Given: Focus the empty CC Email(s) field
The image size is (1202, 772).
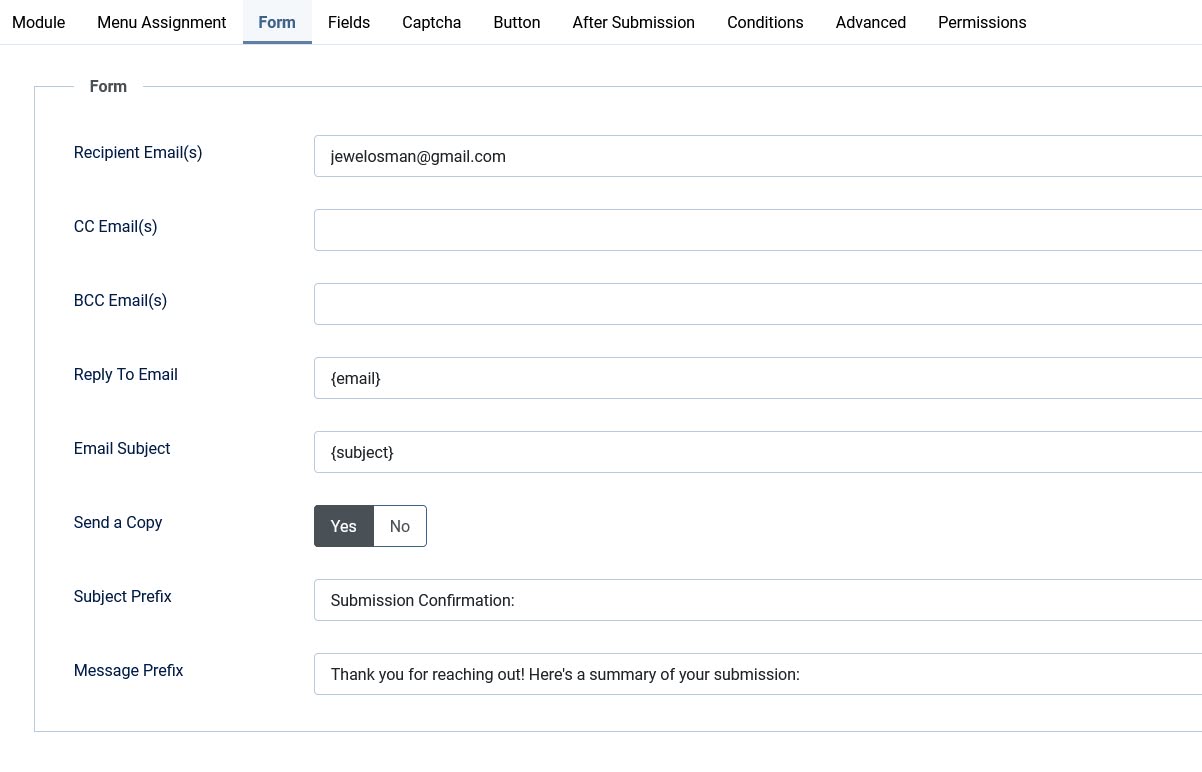Looking at the screenshot, I should pos(757,230).
